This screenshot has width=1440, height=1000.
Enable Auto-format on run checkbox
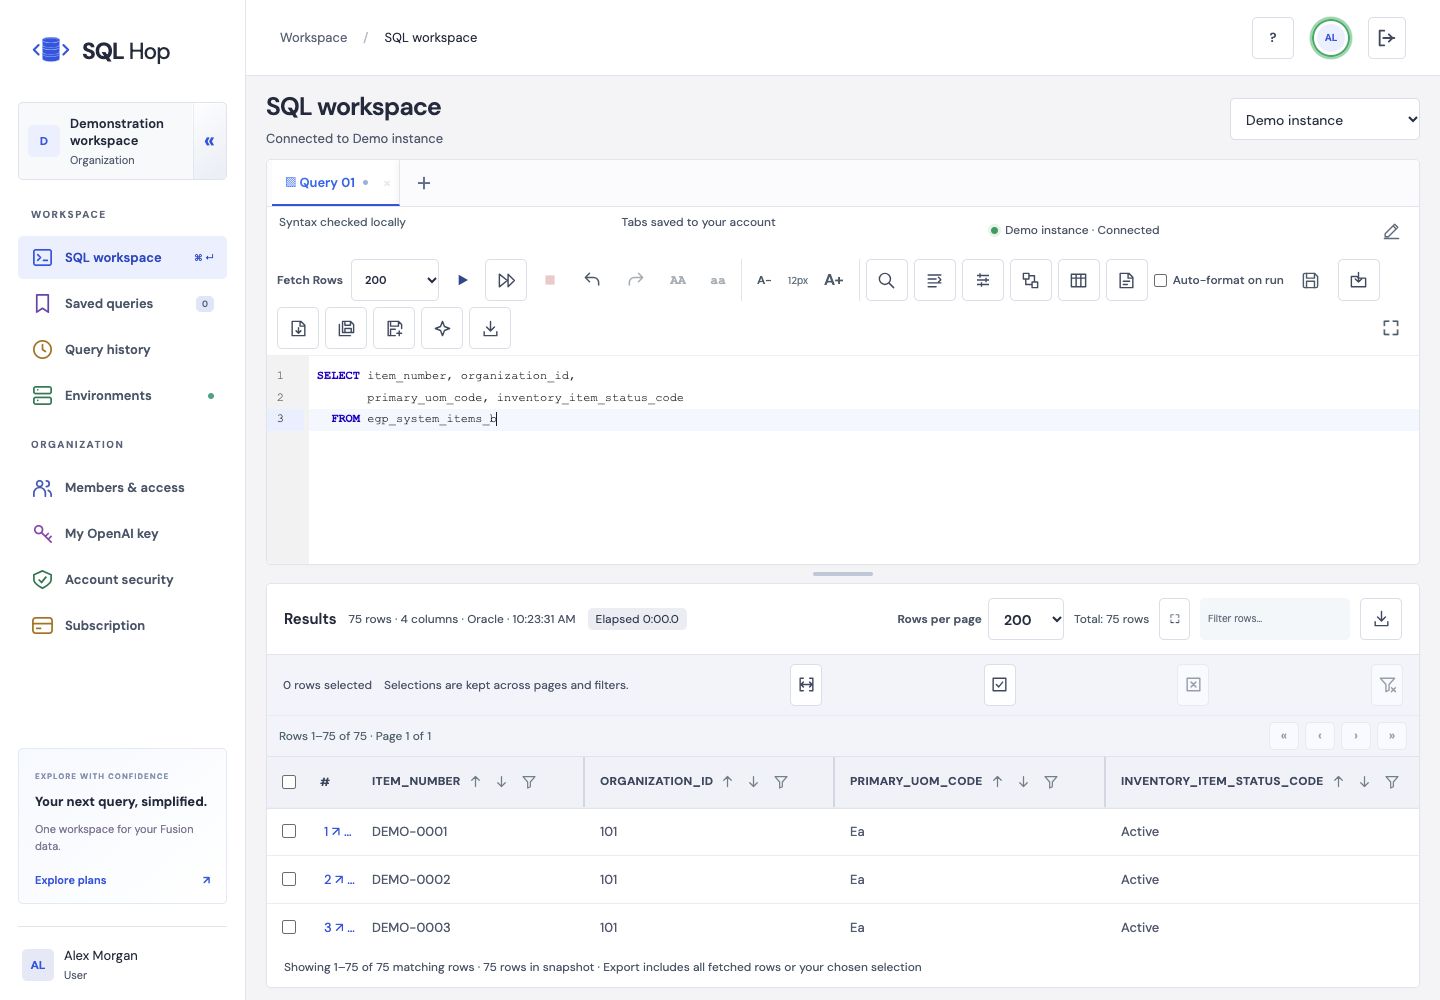tap(1160, 280)
